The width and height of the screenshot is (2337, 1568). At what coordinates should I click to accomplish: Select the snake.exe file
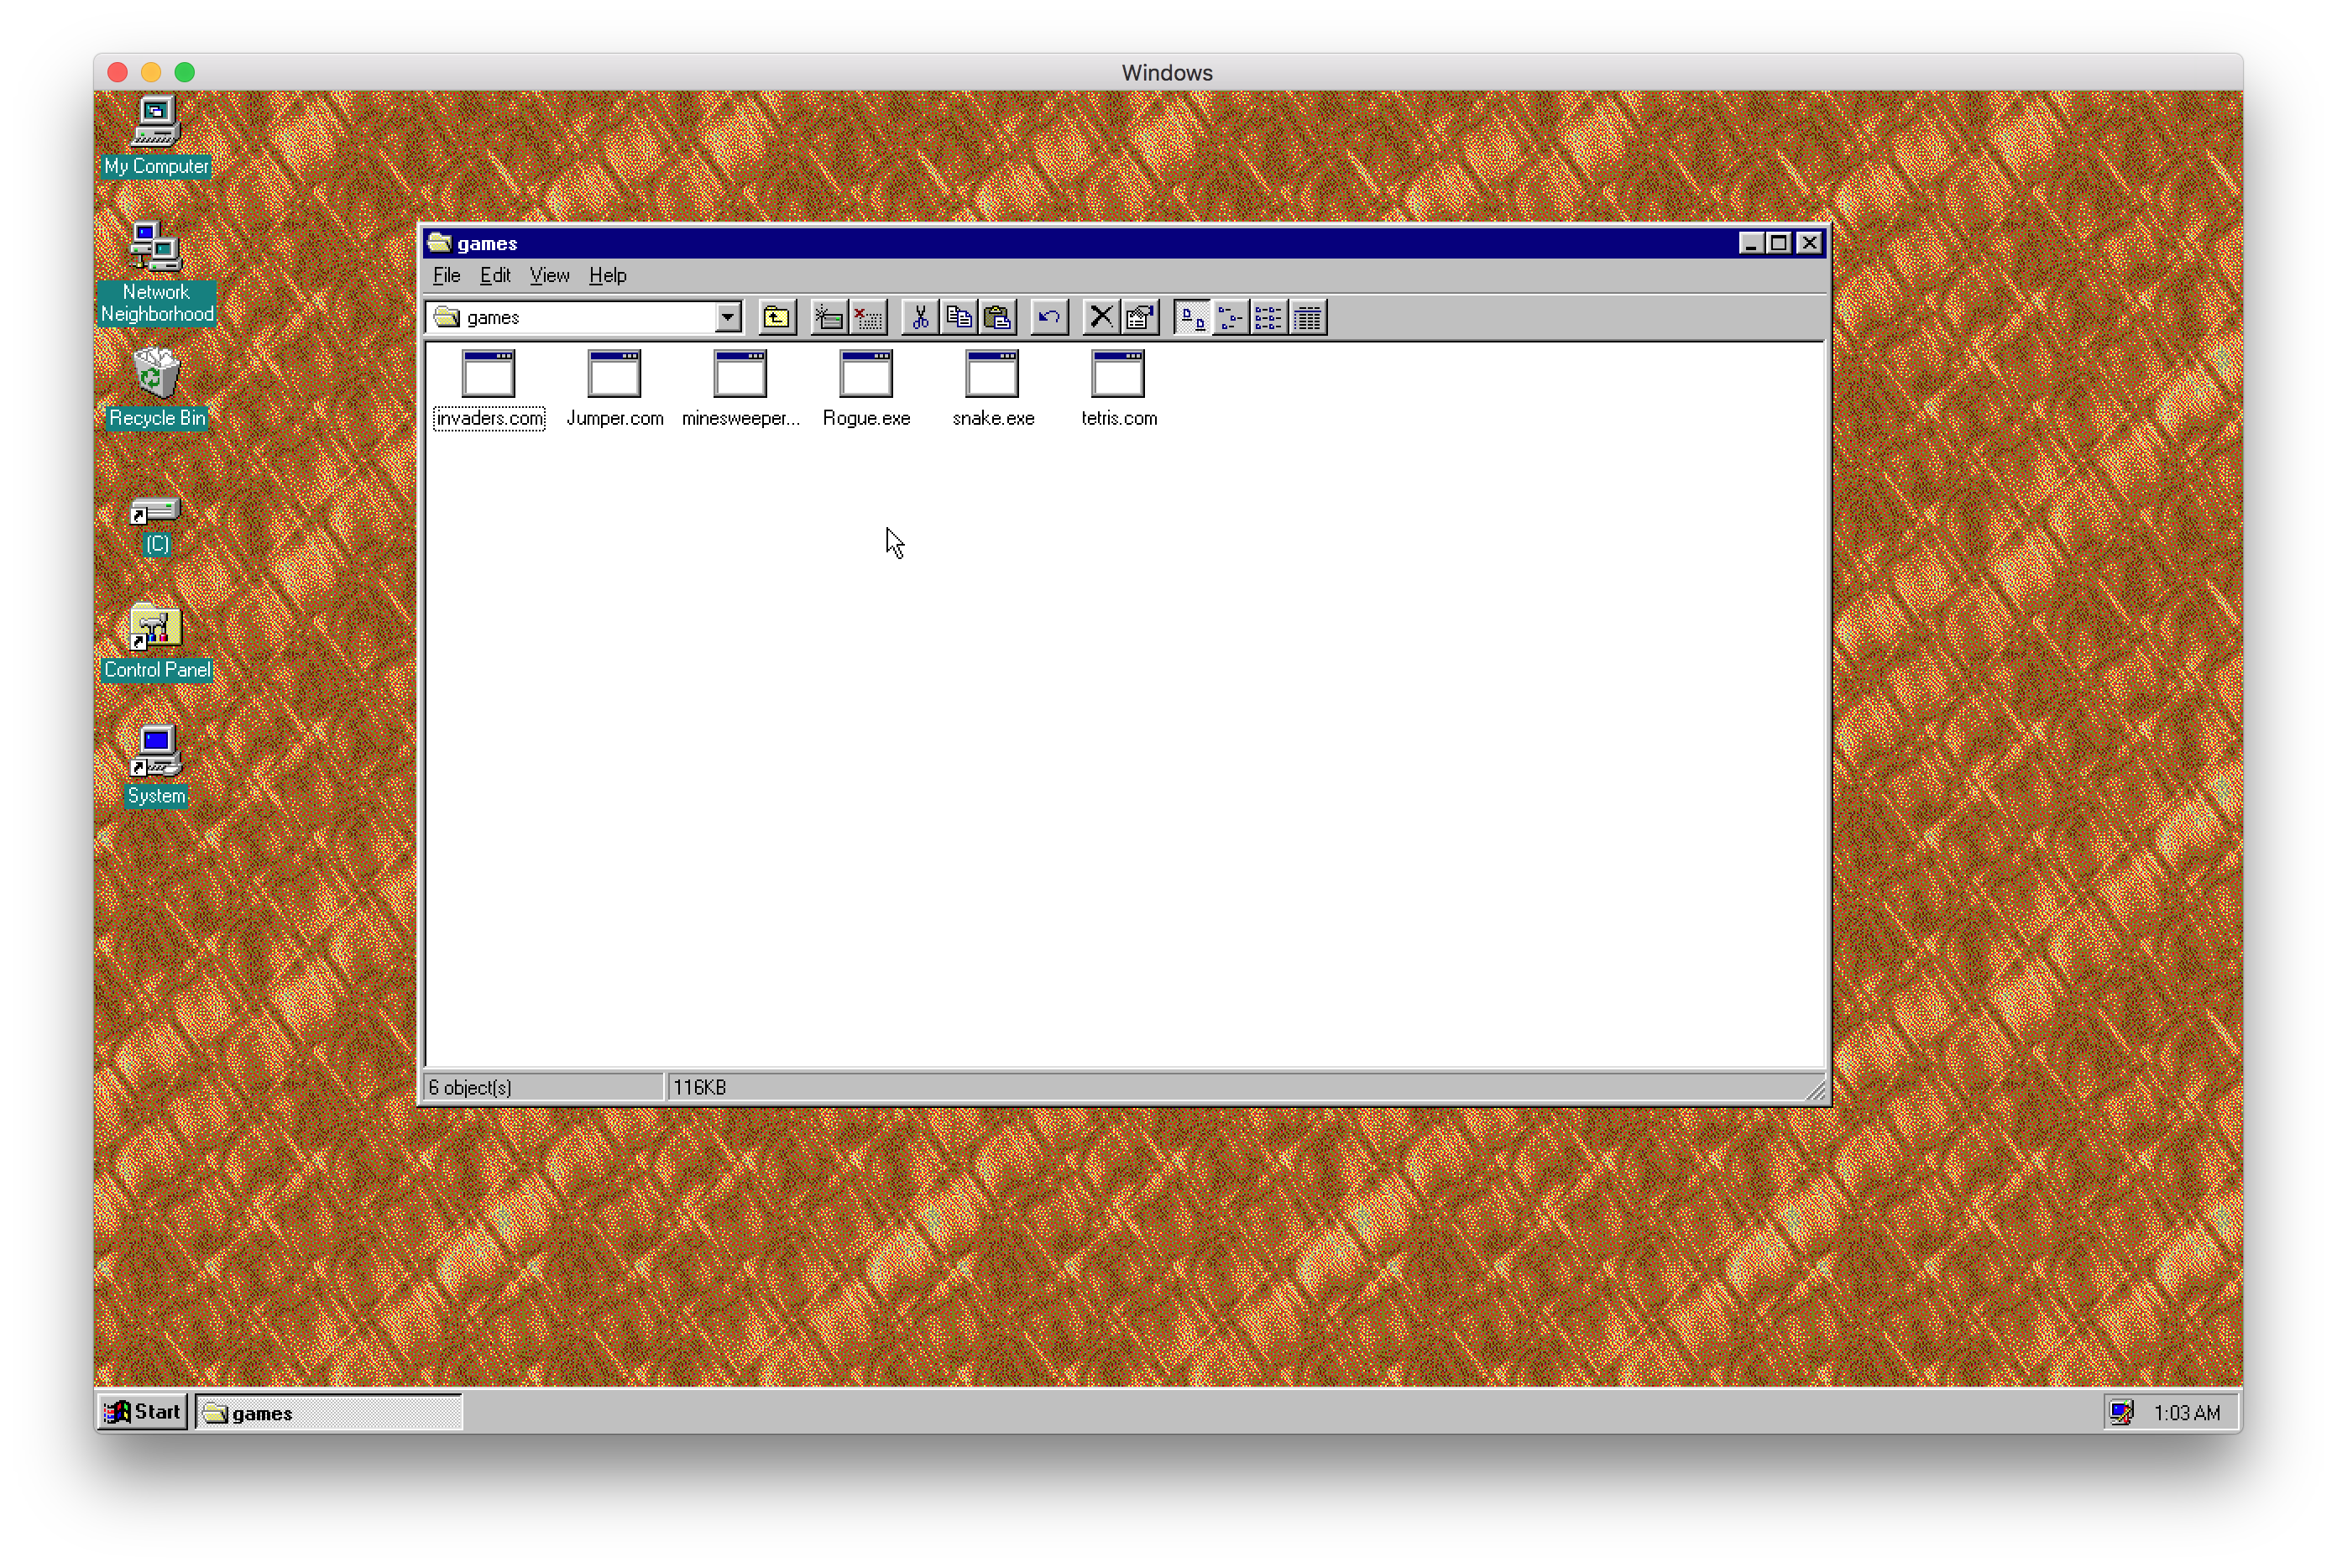[x=992, y=390]
